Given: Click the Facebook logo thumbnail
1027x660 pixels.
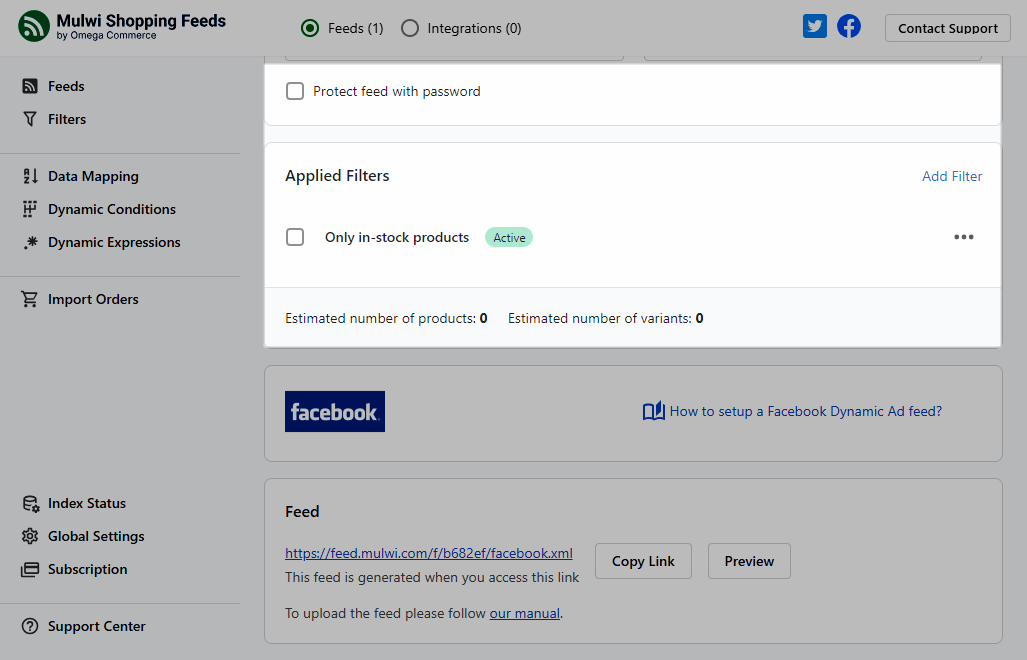Looking at the screenshot, I should 335,412.
